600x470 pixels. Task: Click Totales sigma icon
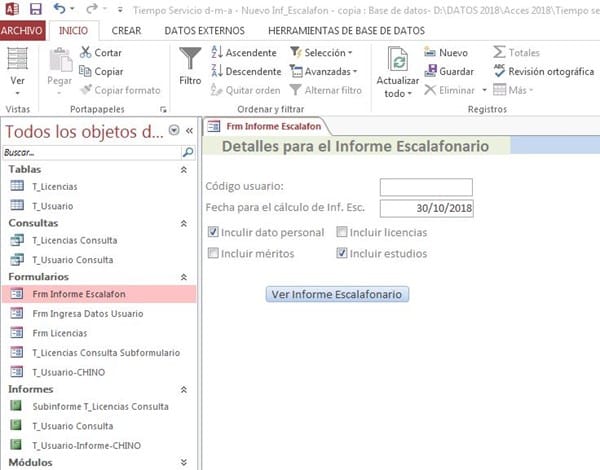click(499, 52)
